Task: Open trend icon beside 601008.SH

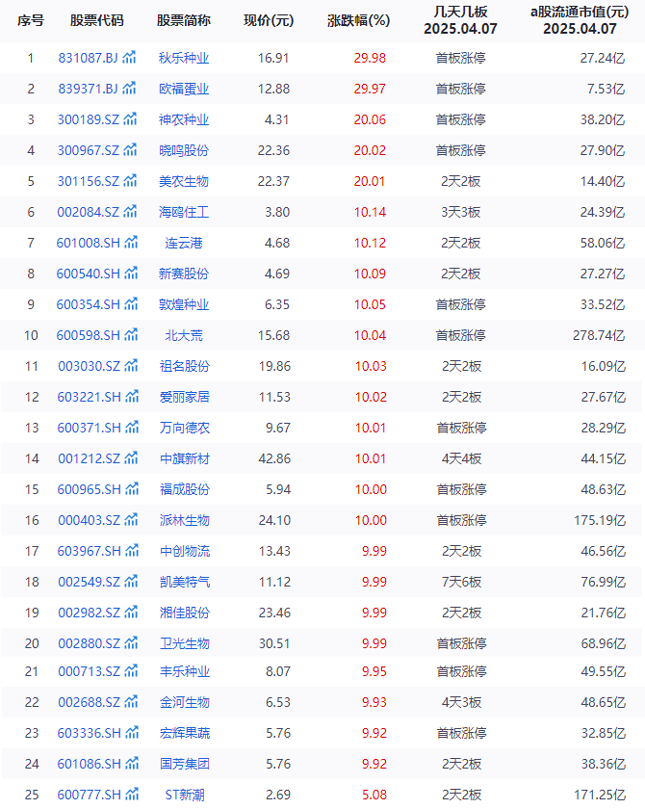Action: click(x=132, y=242)
